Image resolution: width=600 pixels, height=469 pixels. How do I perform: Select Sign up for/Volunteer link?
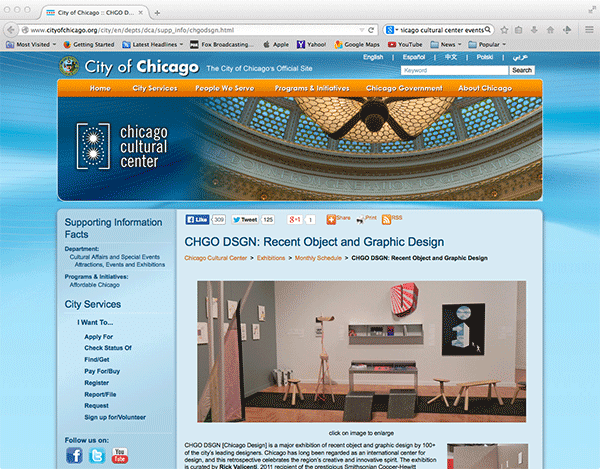[x=115, y=417]
